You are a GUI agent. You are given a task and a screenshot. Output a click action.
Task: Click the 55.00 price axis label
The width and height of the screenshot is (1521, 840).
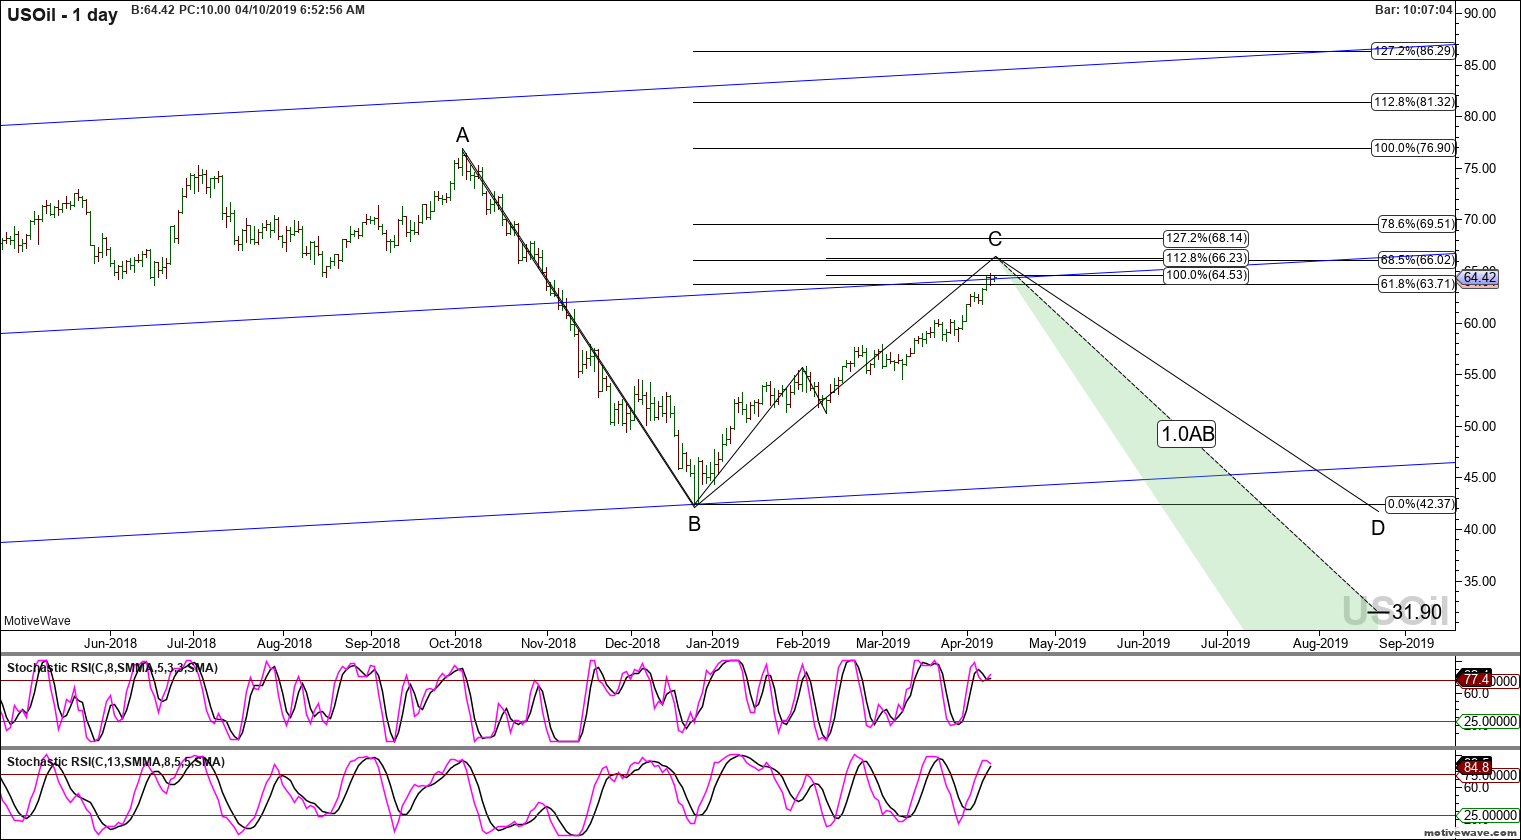point(1479,374)
